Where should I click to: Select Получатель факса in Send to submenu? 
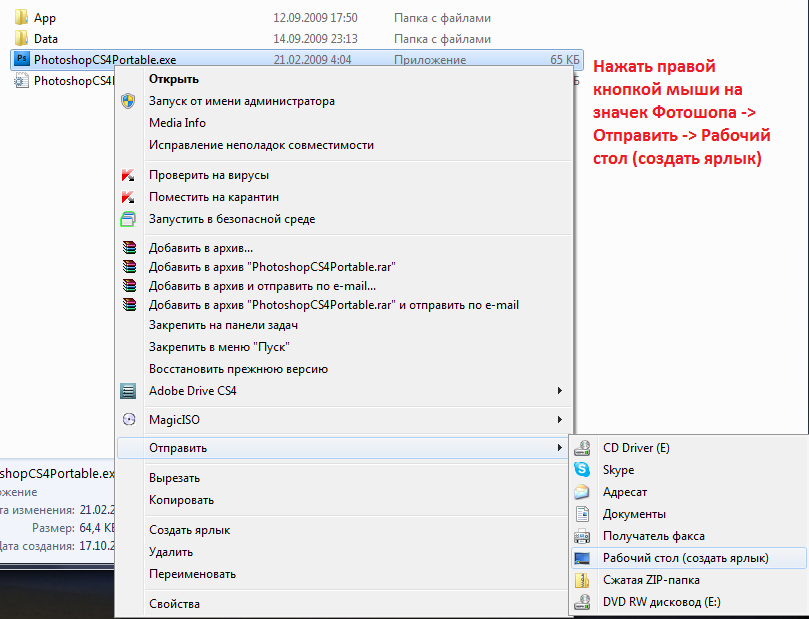pos(653,536)
